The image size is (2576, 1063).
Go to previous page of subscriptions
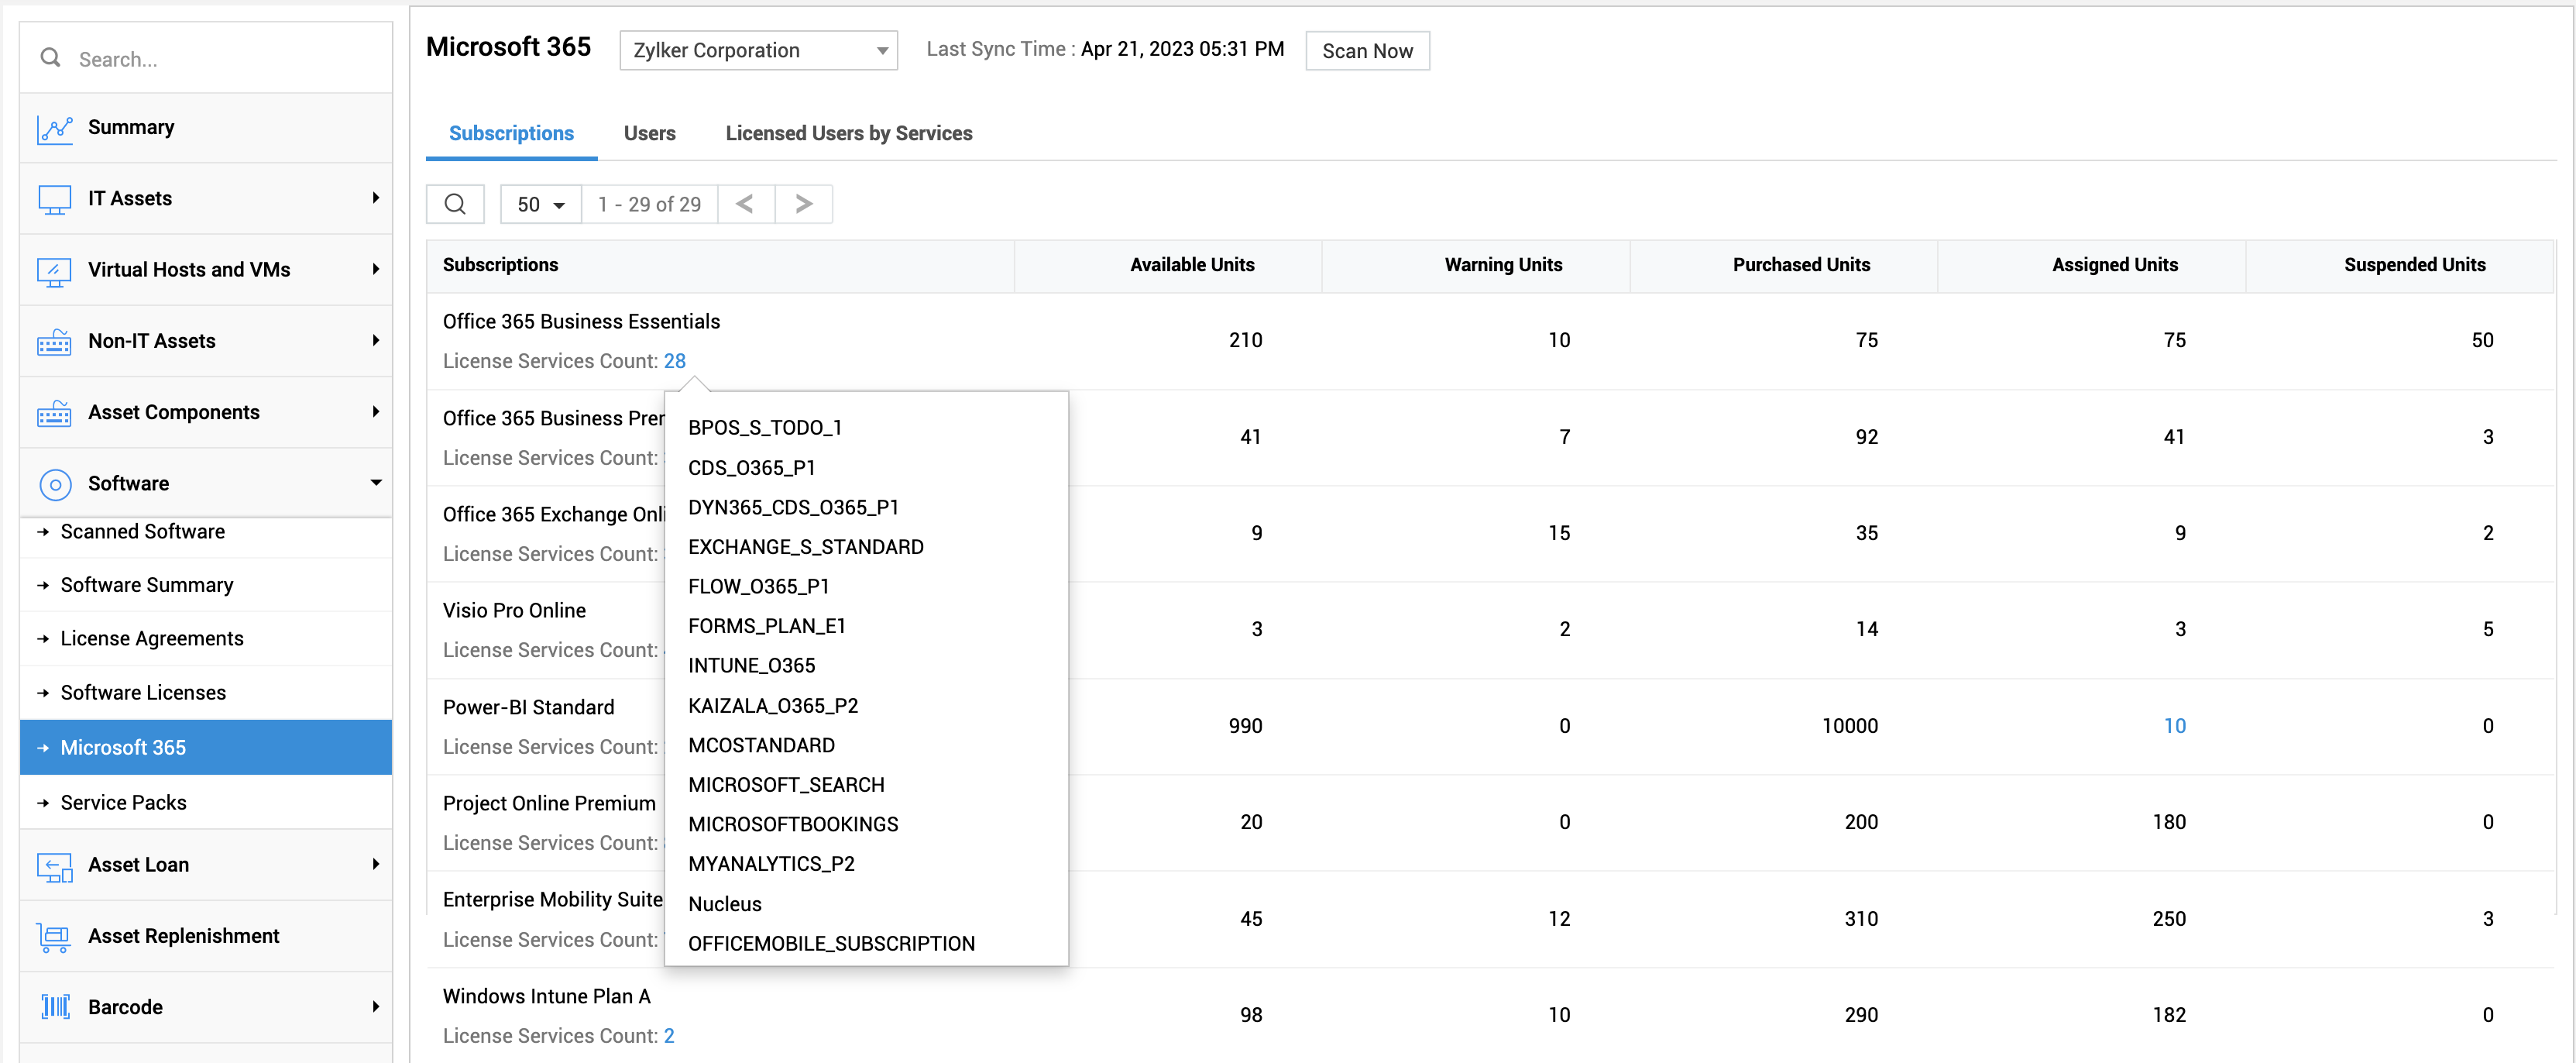[x=745, y=204]
